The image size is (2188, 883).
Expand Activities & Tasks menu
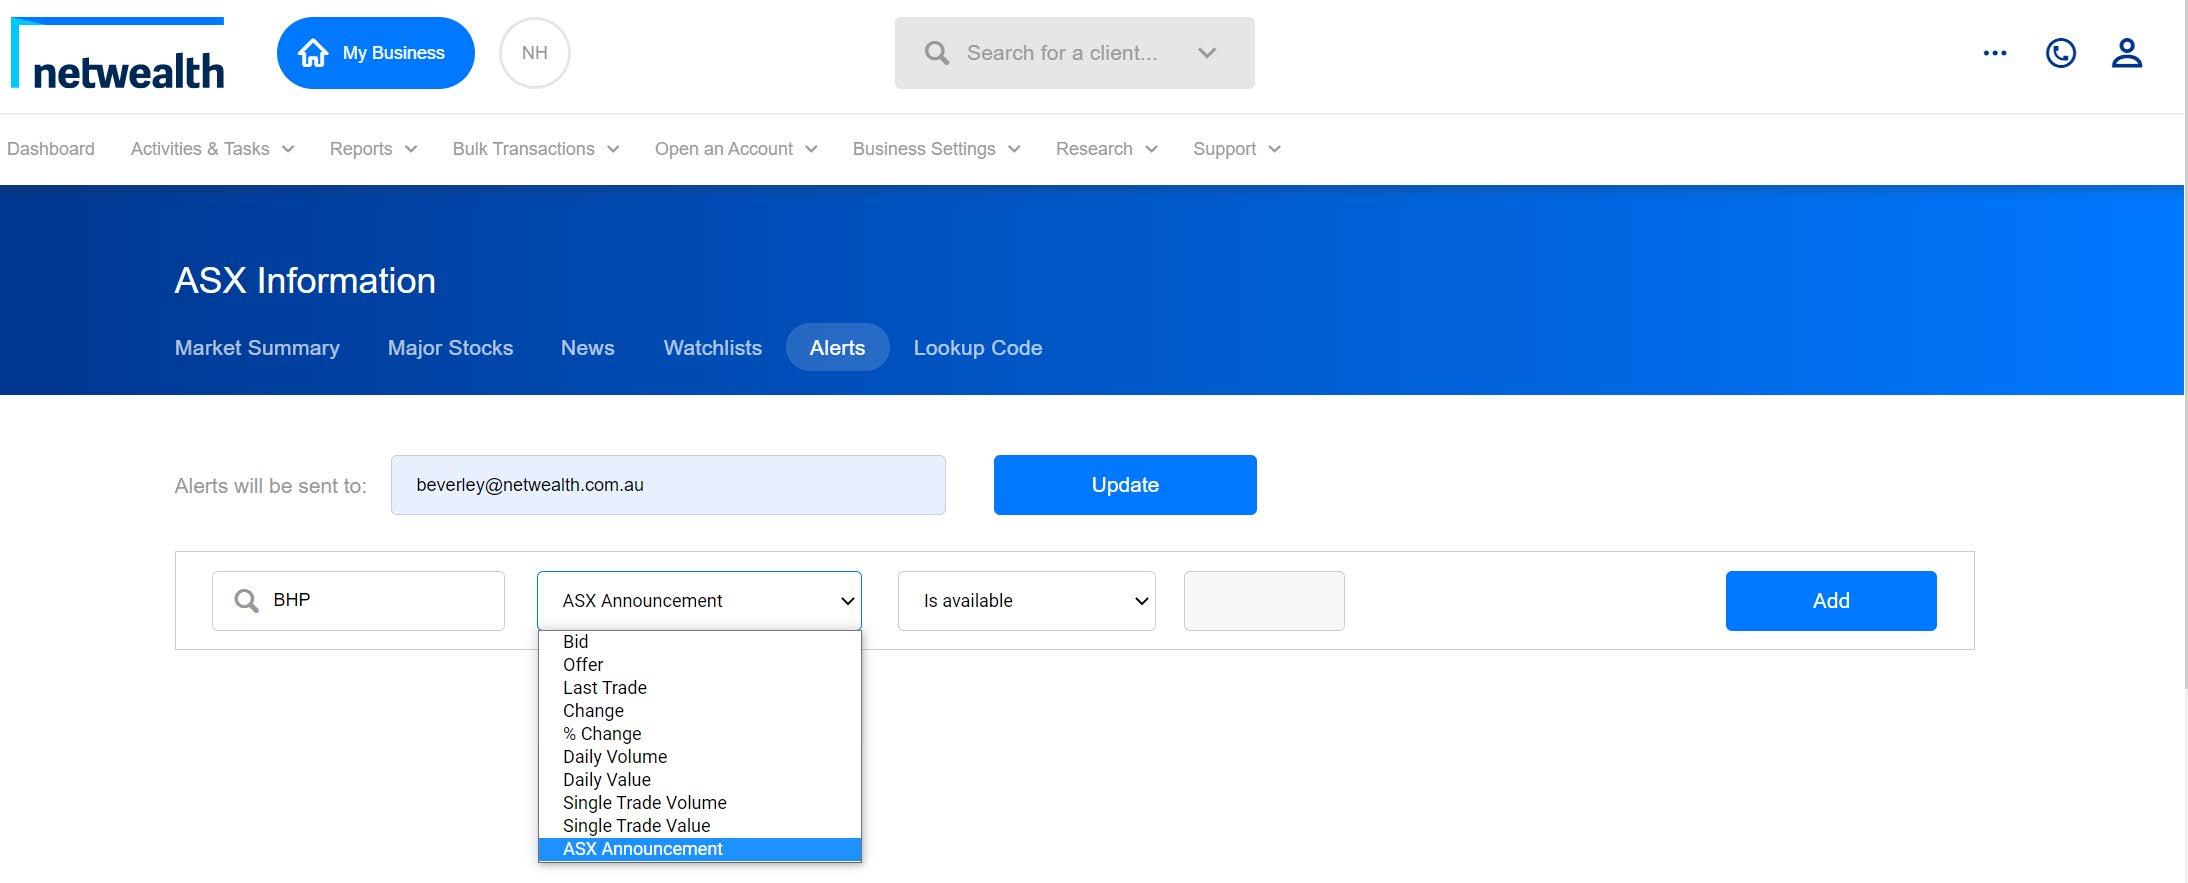click(212, 149)
